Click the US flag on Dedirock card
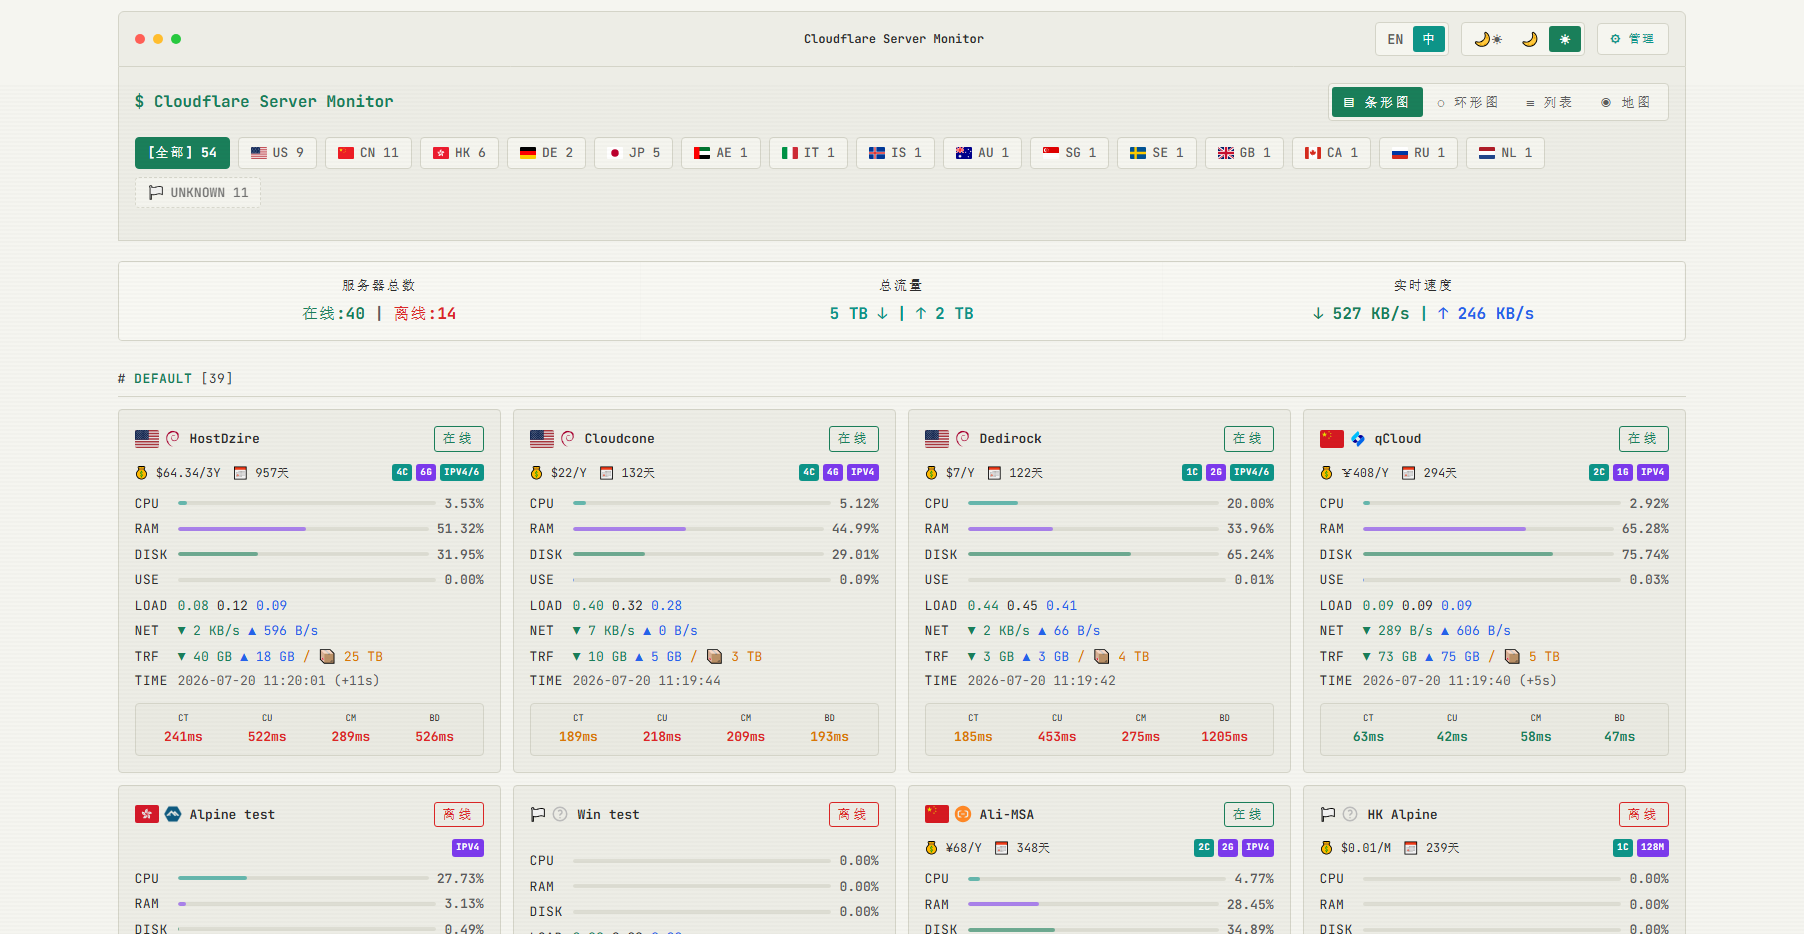 pyautogui.click(x=937, y=438)
